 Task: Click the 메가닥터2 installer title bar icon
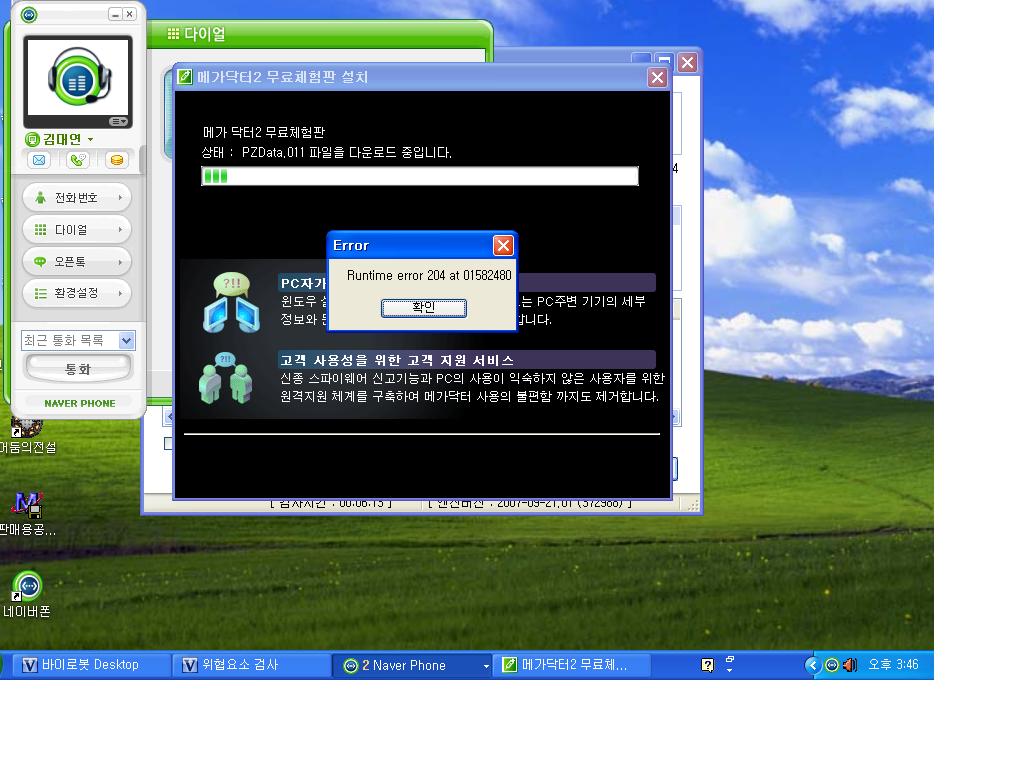[x=185, y=76]
